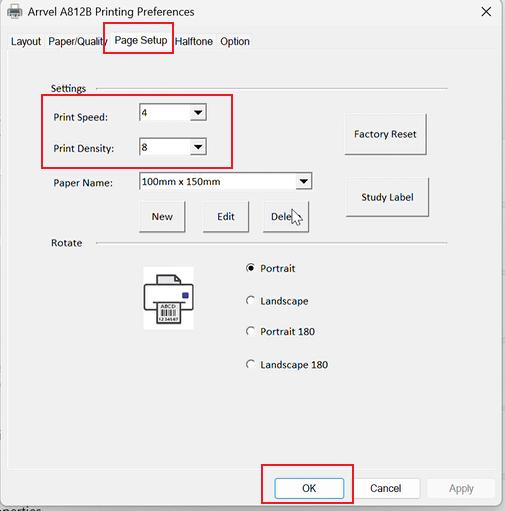Image resolution: width=505 pixels, height=511 pixels.
Task: Click the printer orientation preview image
Action: tap(168, 298)
